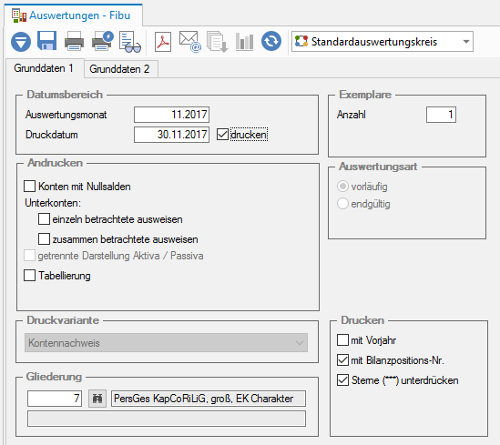Click the Anzahl label

pyautogui.click(x=351, y=115)
